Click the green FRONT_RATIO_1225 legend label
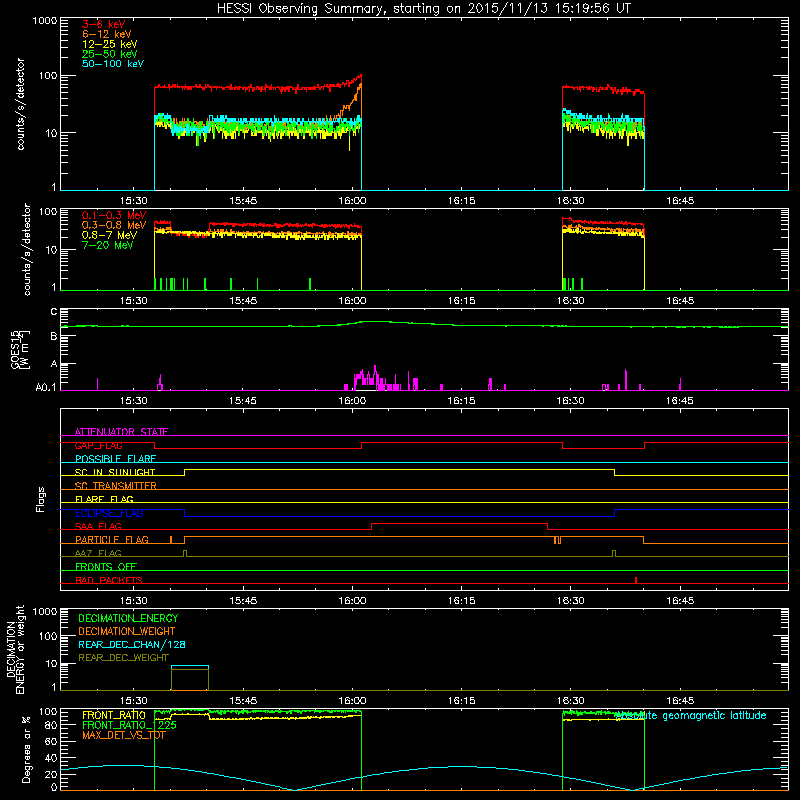 (x=130, y=725)
